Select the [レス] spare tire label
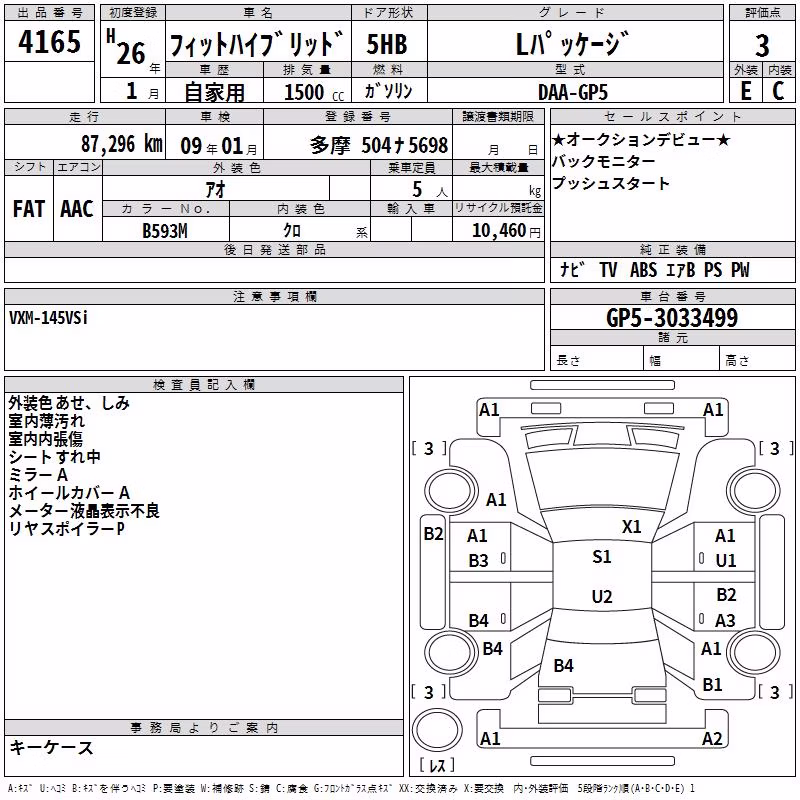This screenshot has width=800, height=800. pos(436,765)
